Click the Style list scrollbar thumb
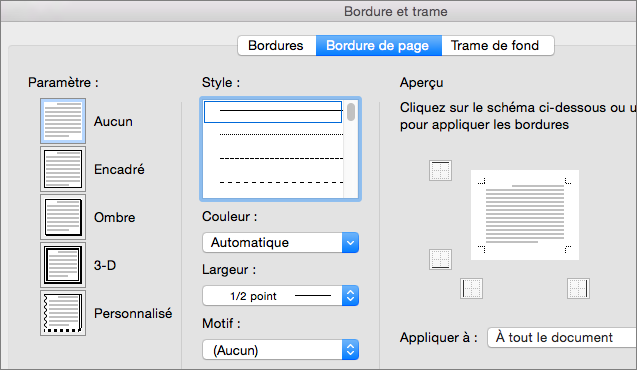Screen dimensions: 637x370 (351, 112)
